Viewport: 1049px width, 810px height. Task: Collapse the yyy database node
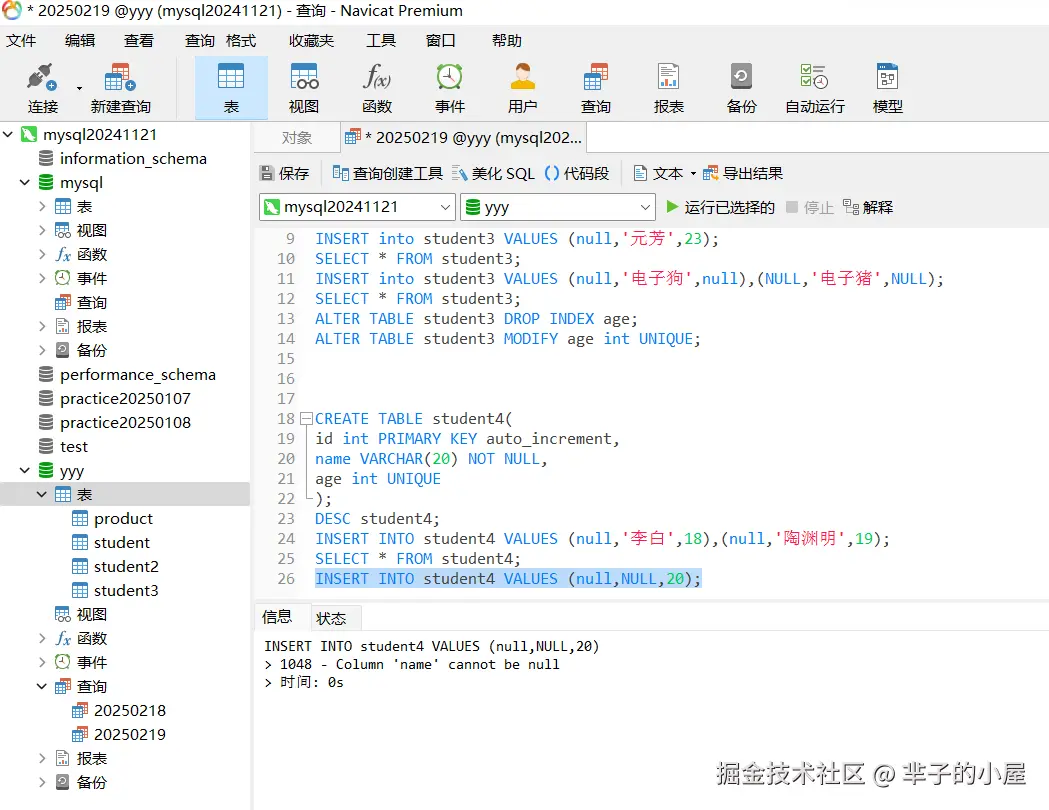coord(25,470)
